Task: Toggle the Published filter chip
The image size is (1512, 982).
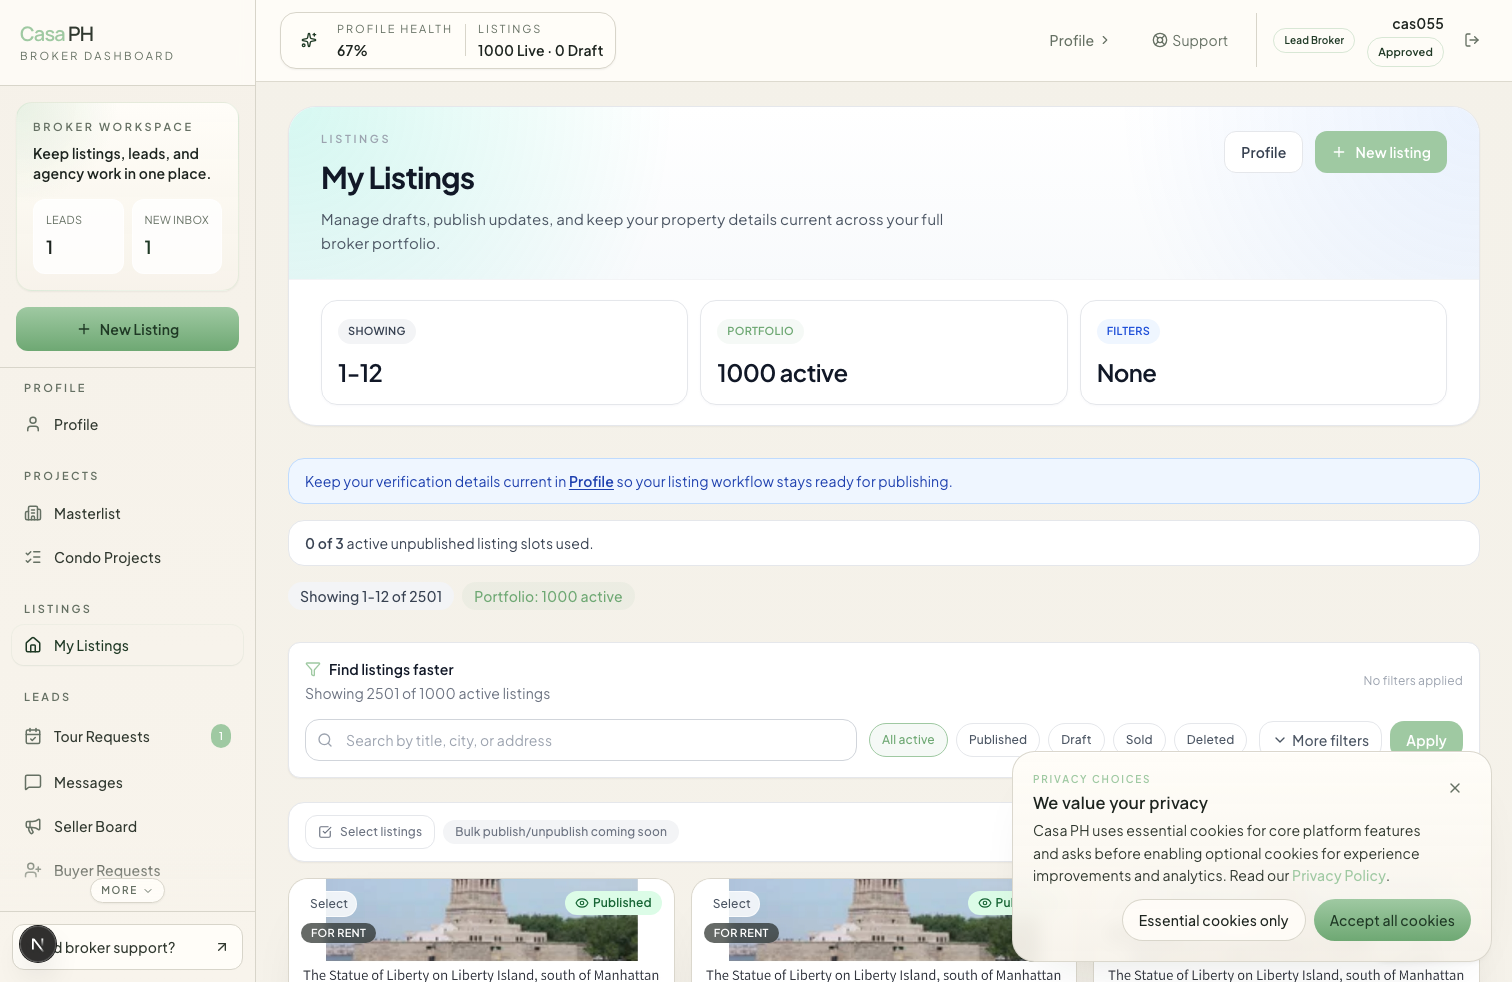Action: click(x=997, y=739)
